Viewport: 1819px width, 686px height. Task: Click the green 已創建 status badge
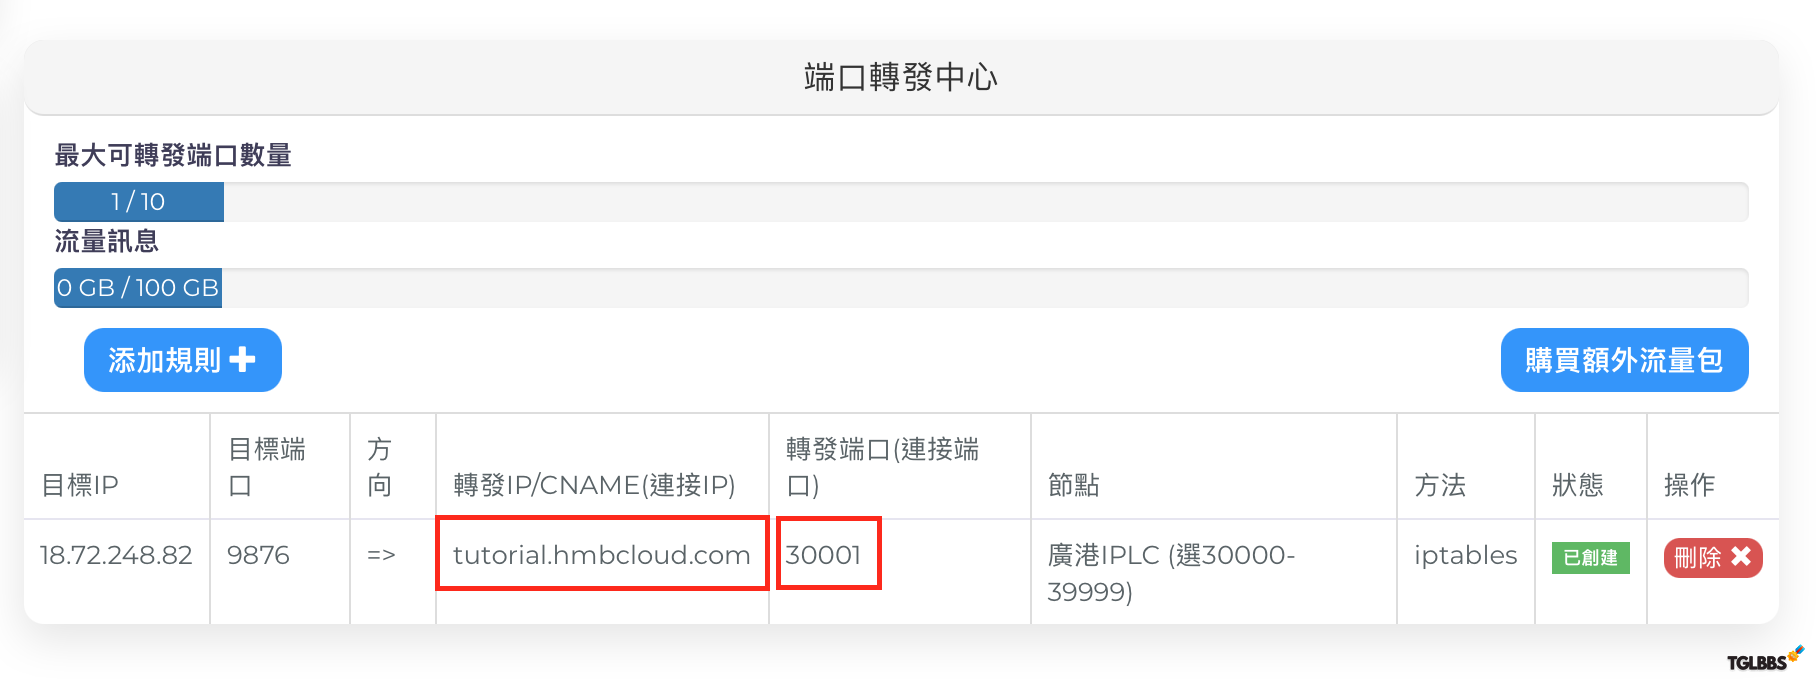click(x=1590, y=558)
